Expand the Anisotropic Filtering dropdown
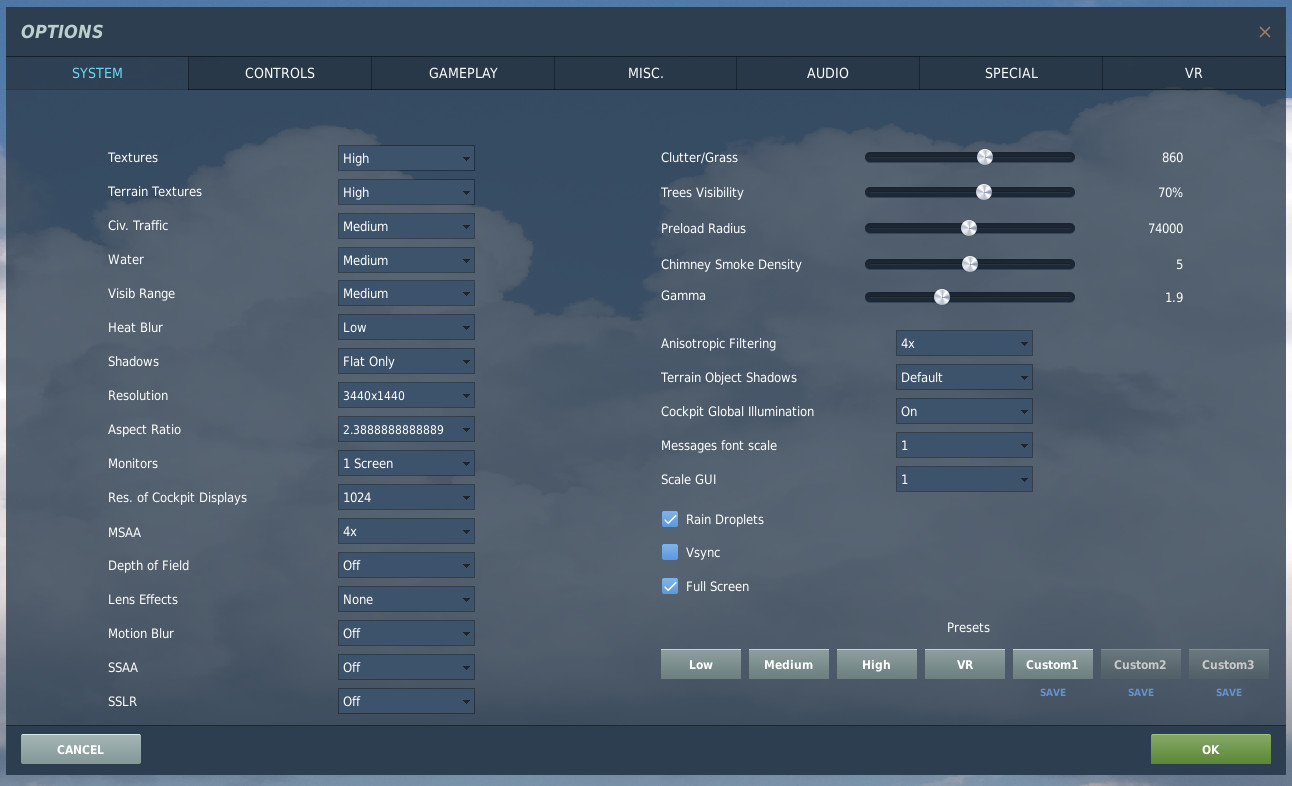Screen dimensions: 1292x786 [964, 344]
